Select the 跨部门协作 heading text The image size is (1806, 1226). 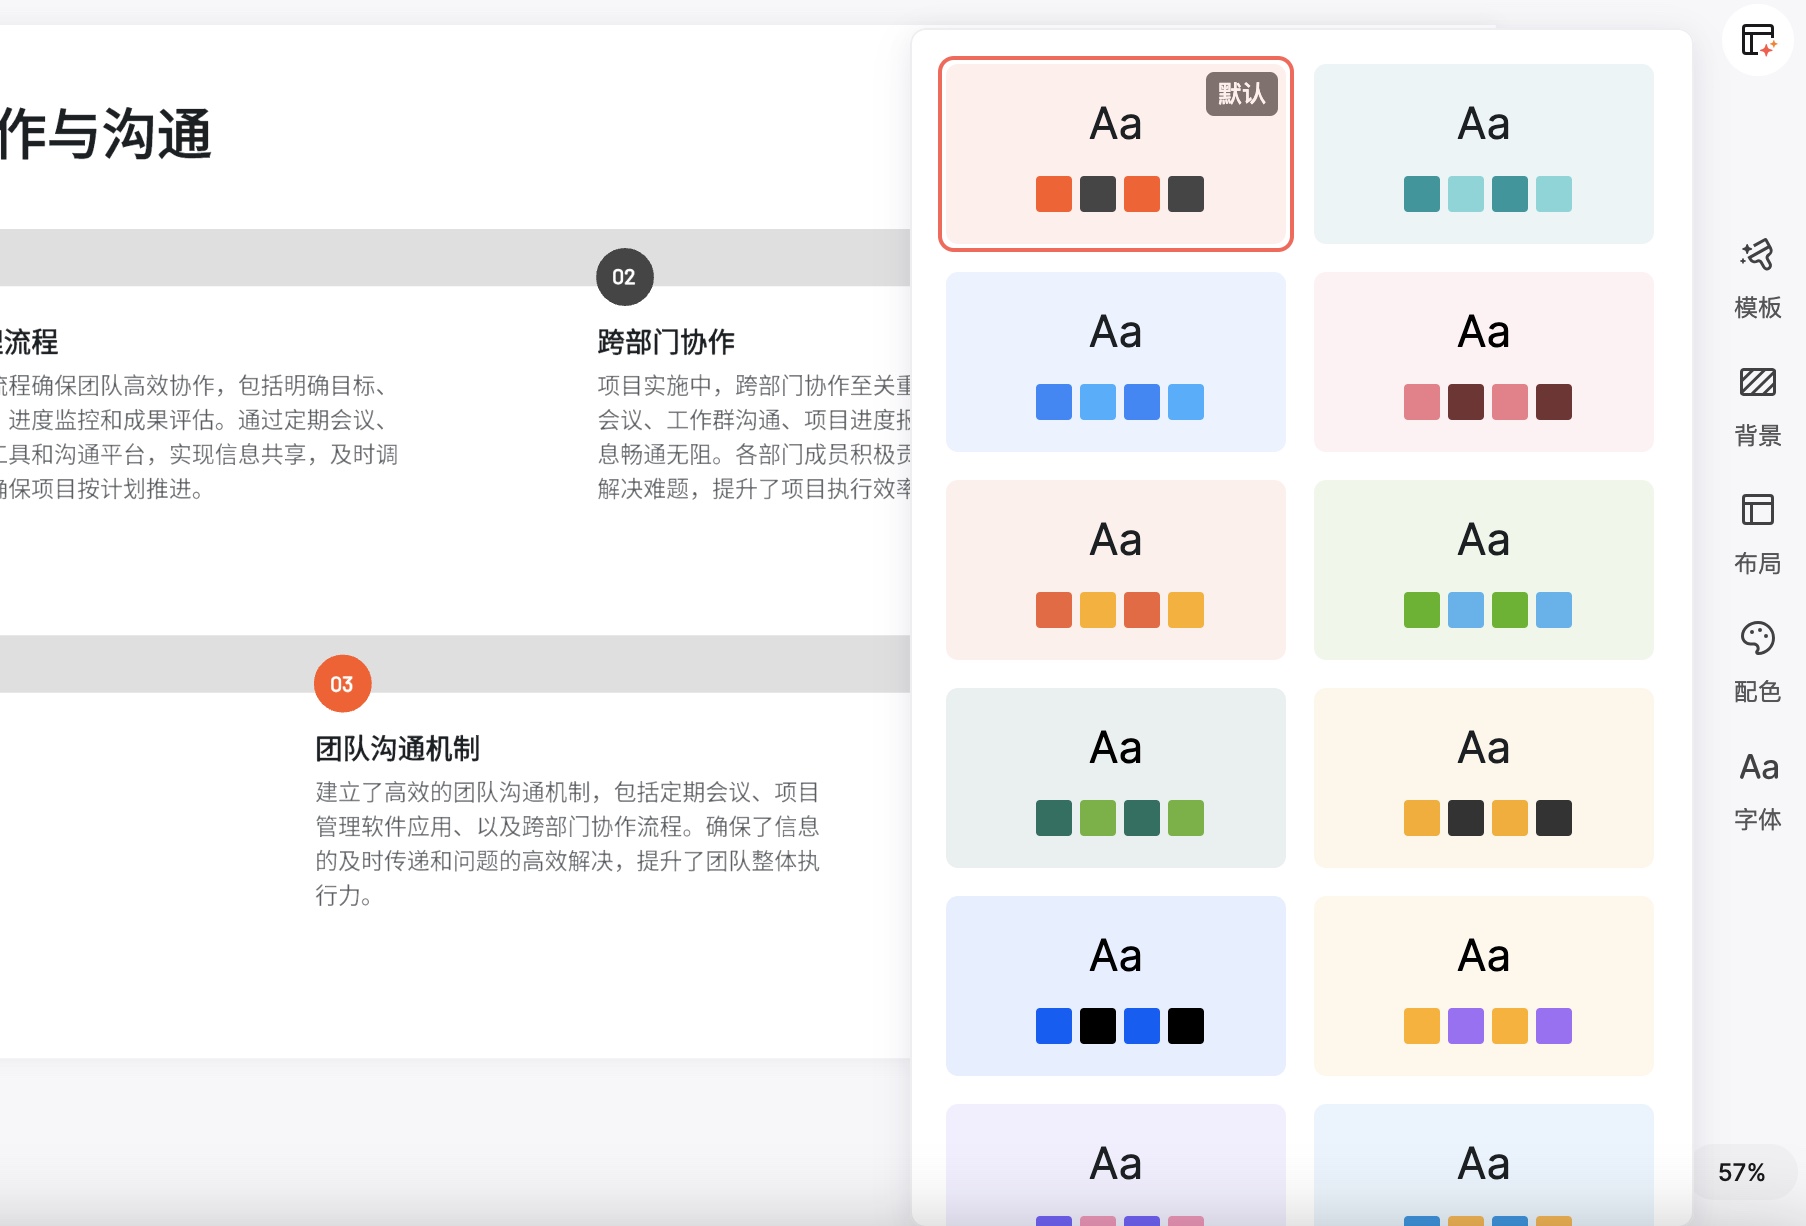(666, 342)
